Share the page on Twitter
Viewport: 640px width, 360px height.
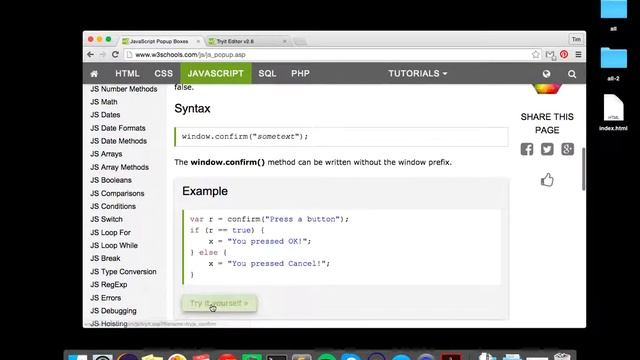point(547,149)
